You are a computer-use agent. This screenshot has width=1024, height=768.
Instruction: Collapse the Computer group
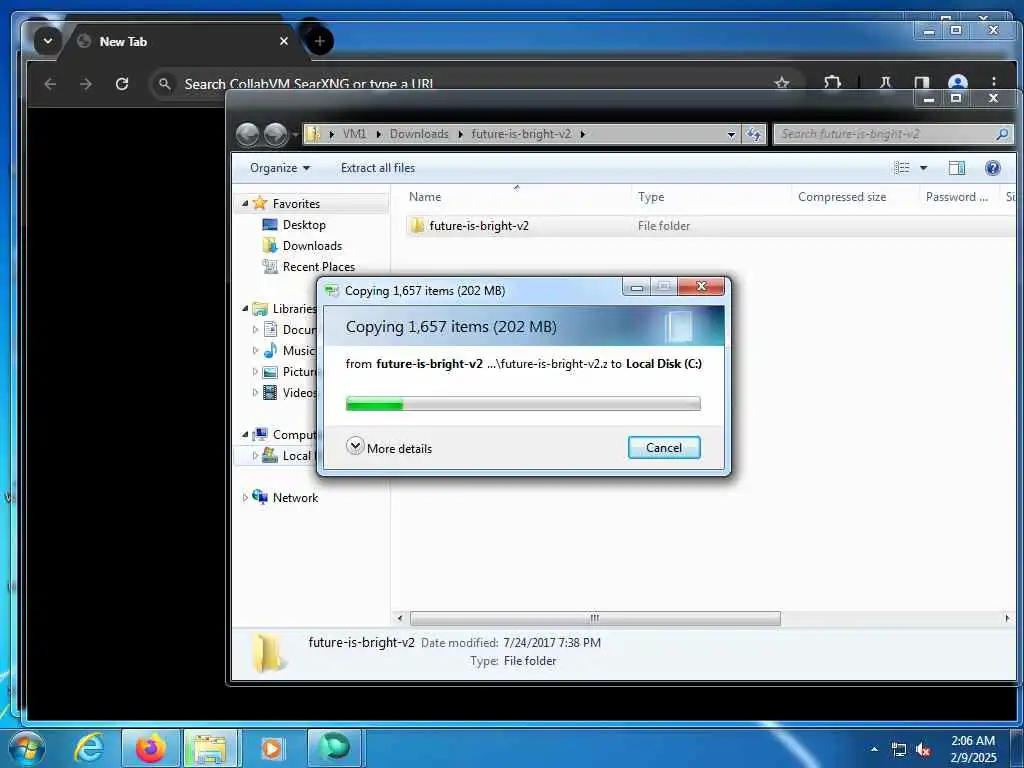click(245, 434)
